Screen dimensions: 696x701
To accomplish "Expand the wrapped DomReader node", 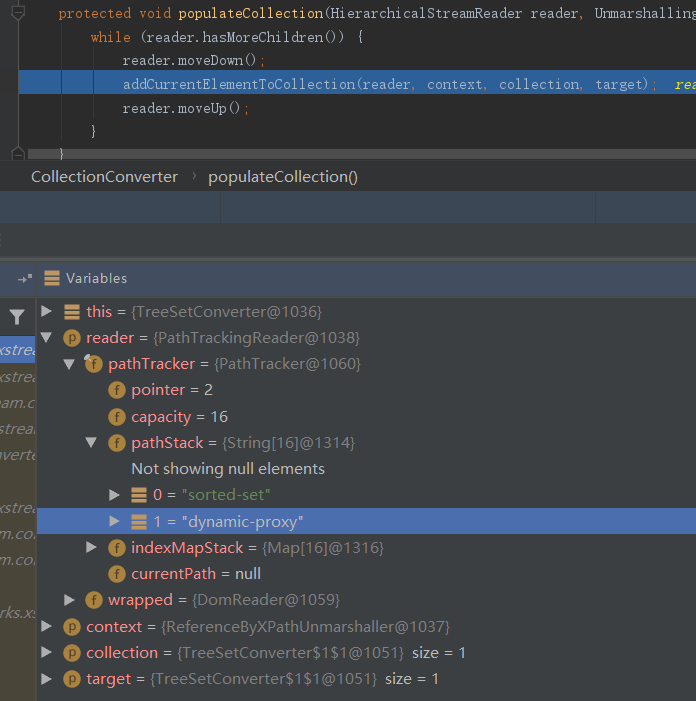I will pyautogui.click(x=69, y=599).
